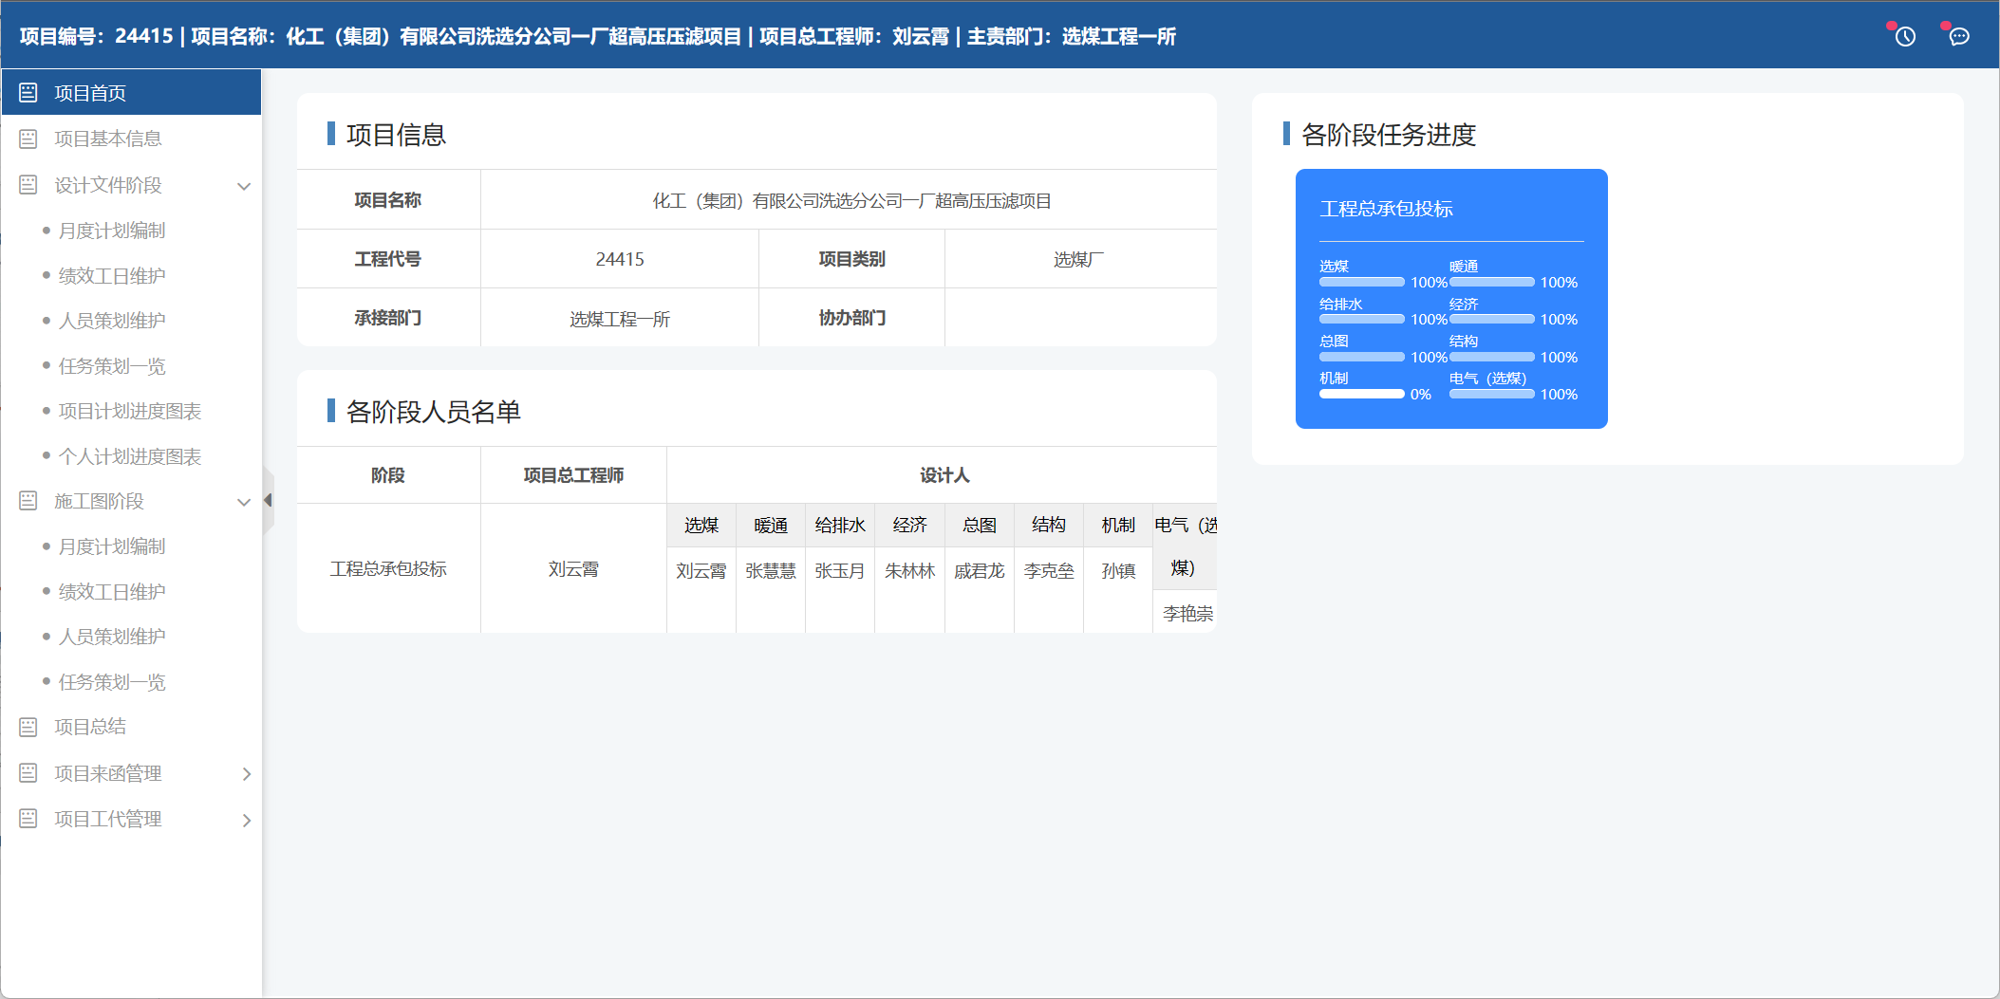Click the 选煤 progress bar
This screenshot has height=999, width=2000.
pos(1362,282)
